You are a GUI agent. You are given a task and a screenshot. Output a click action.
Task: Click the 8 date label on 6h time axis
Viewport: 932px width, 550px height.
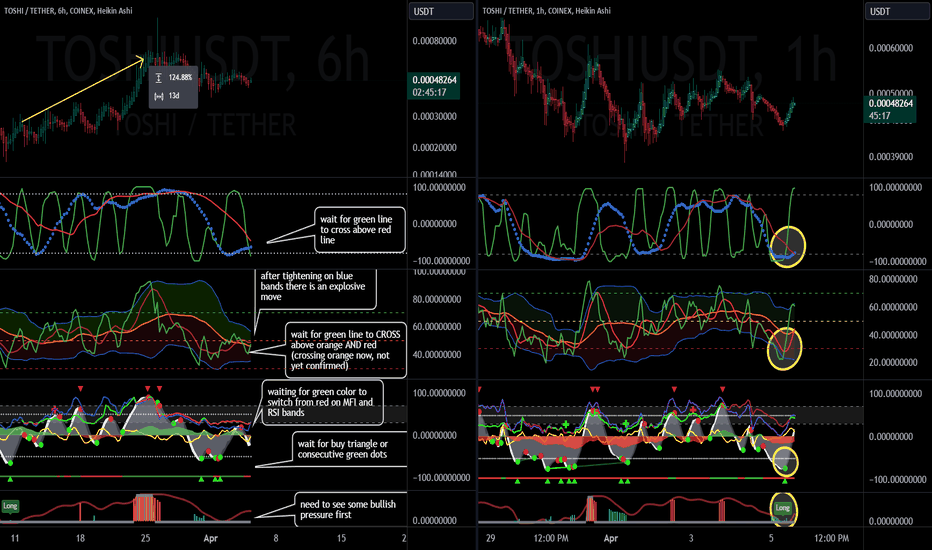(276, 538)
